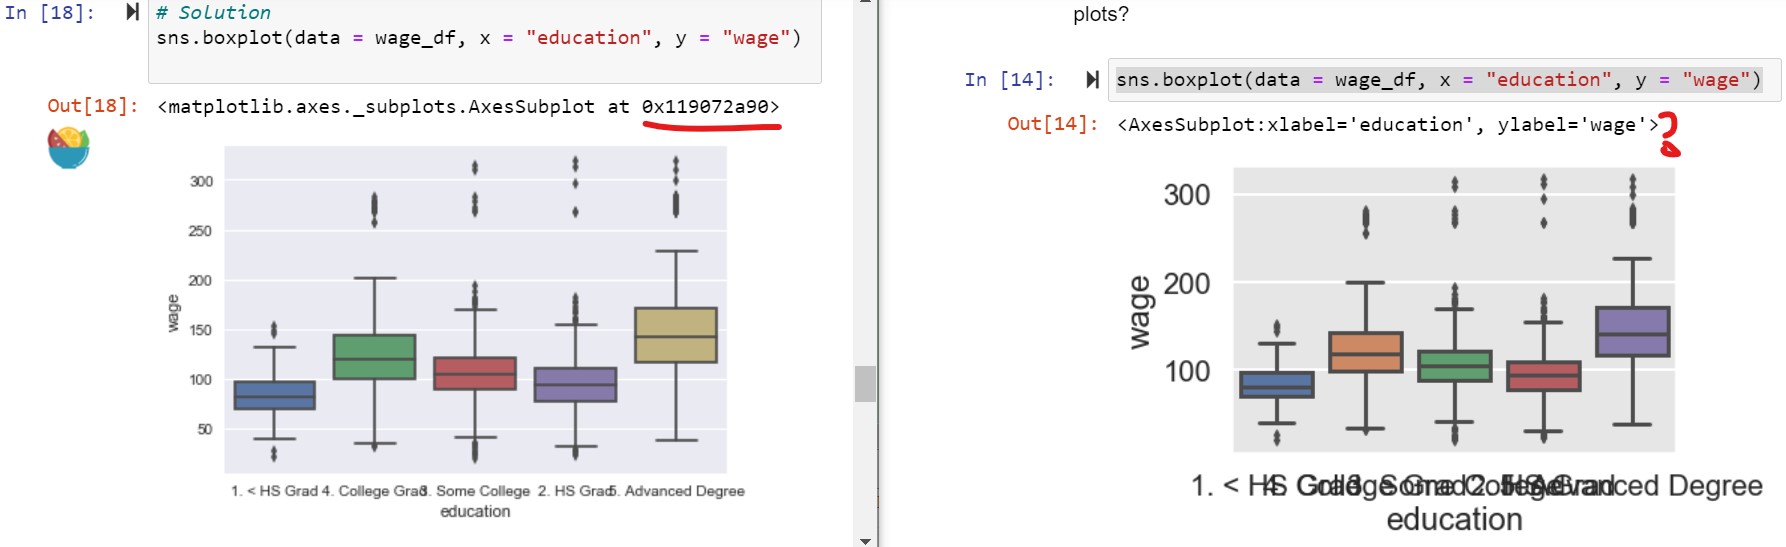Run cell In [18] with its run icon
The height and width of the screenshot is (547, 1786).
132,12
